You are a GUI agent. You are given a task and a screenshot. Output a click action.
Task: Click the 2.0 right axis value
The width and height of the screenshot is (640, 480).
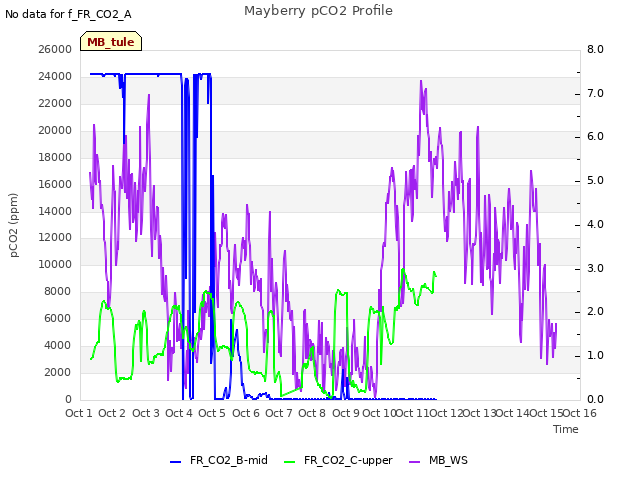tap(596, 312)
